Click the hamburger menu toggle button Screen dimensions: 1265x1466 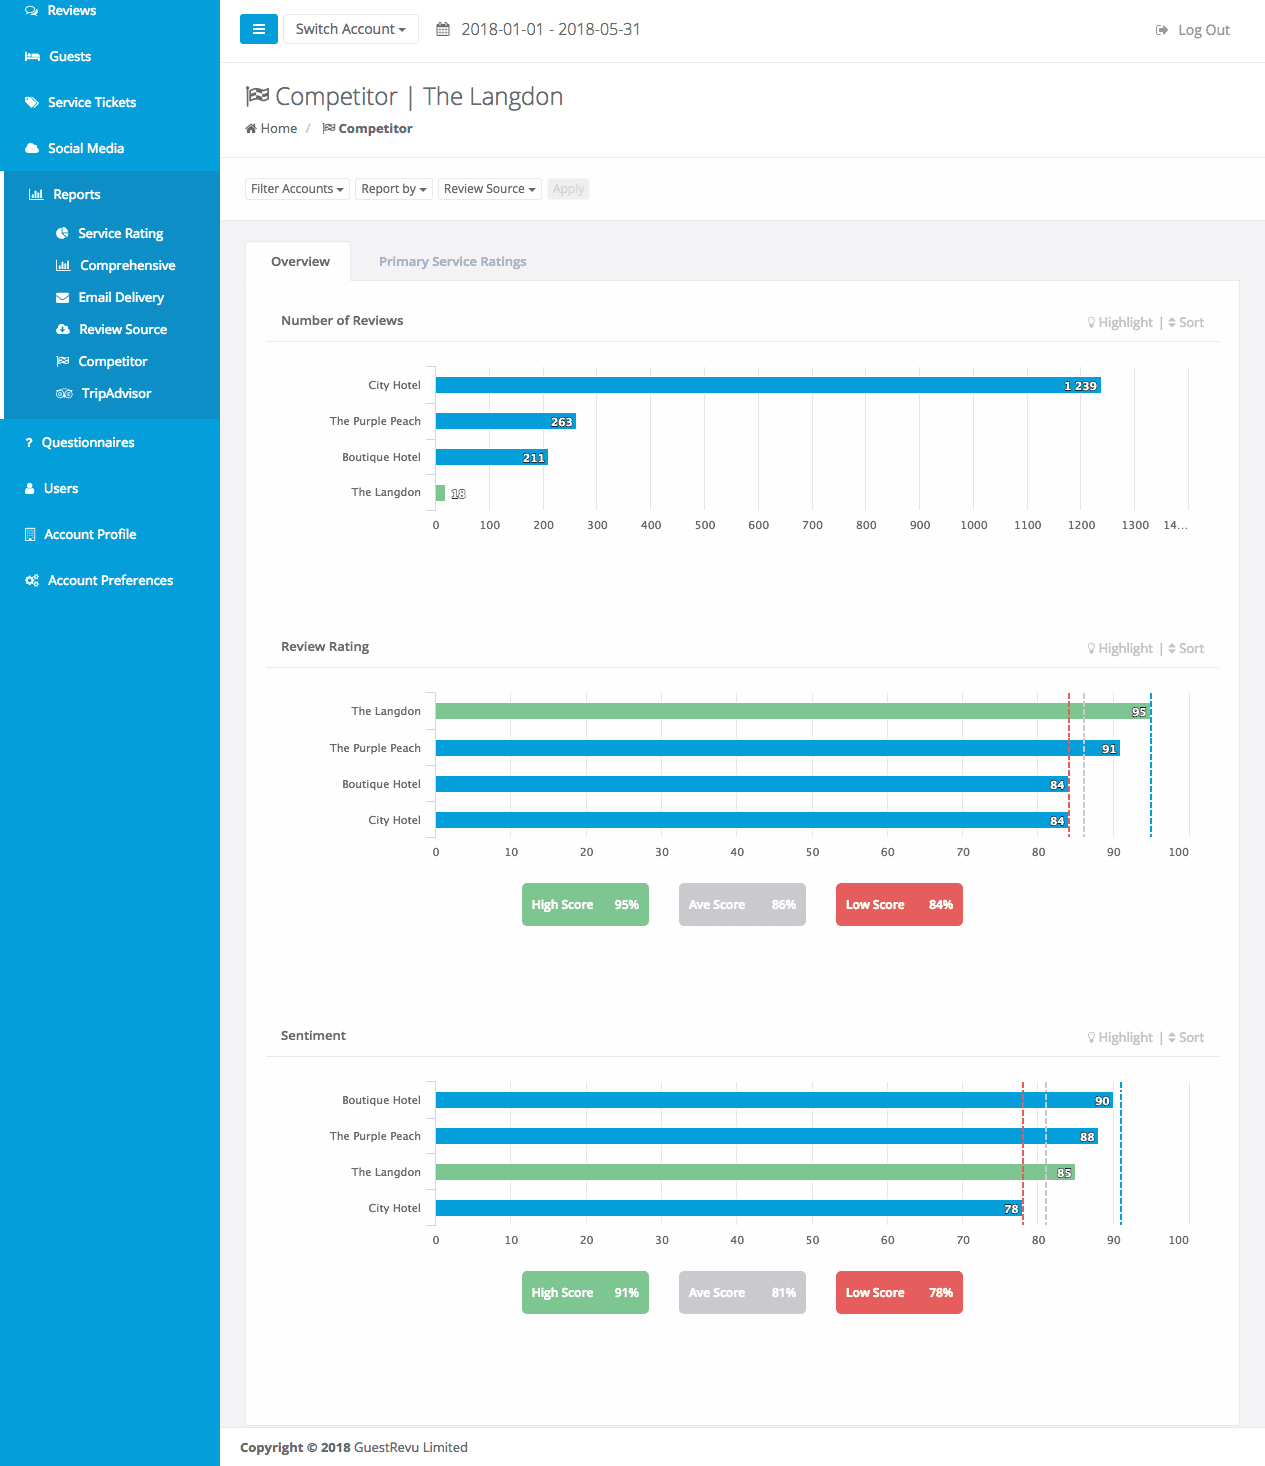point(258,29)
